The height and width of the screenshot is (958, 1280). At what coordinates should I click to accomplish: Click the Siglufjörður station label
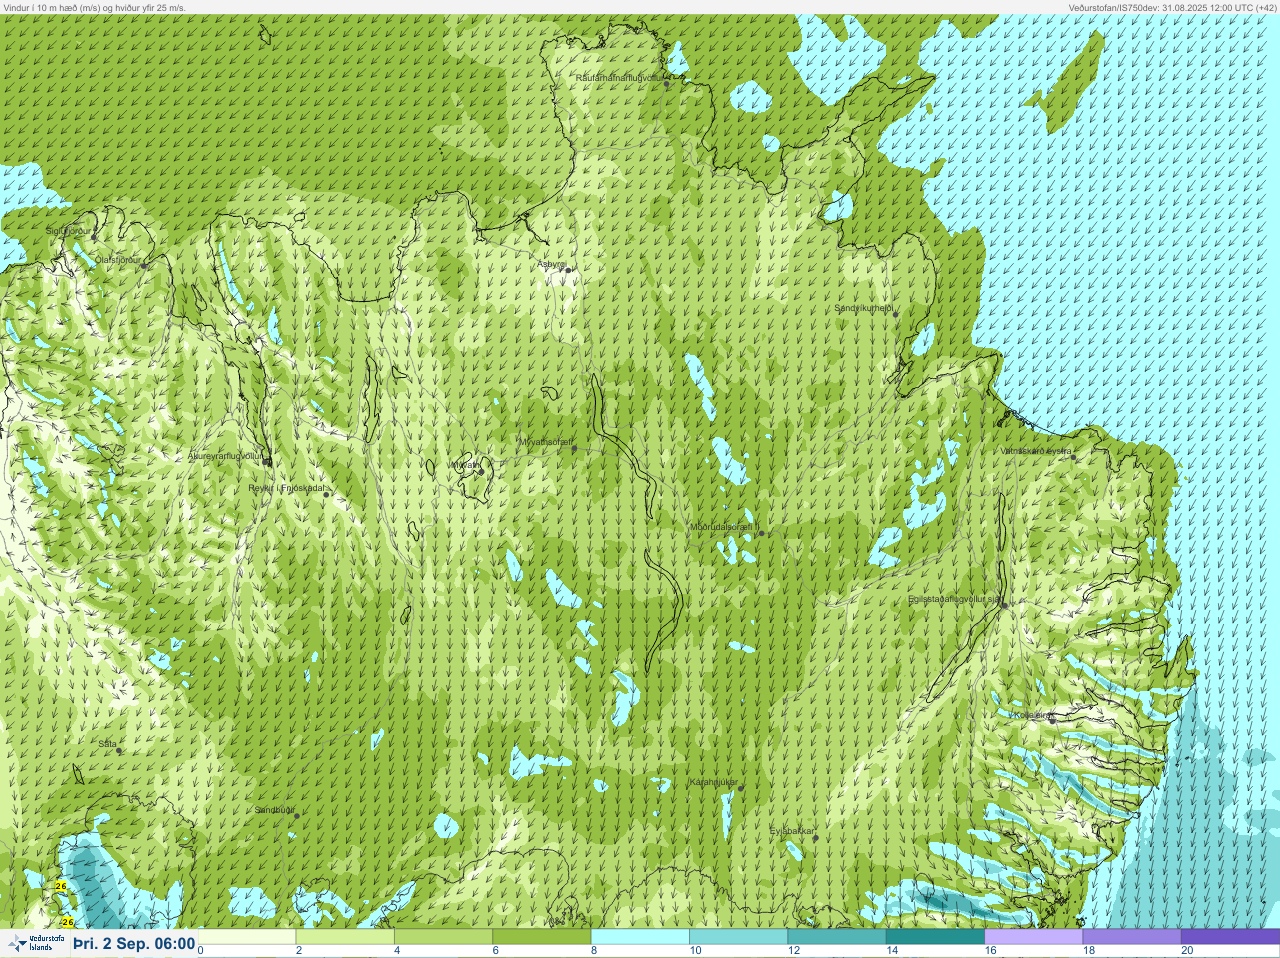(68, 231)
